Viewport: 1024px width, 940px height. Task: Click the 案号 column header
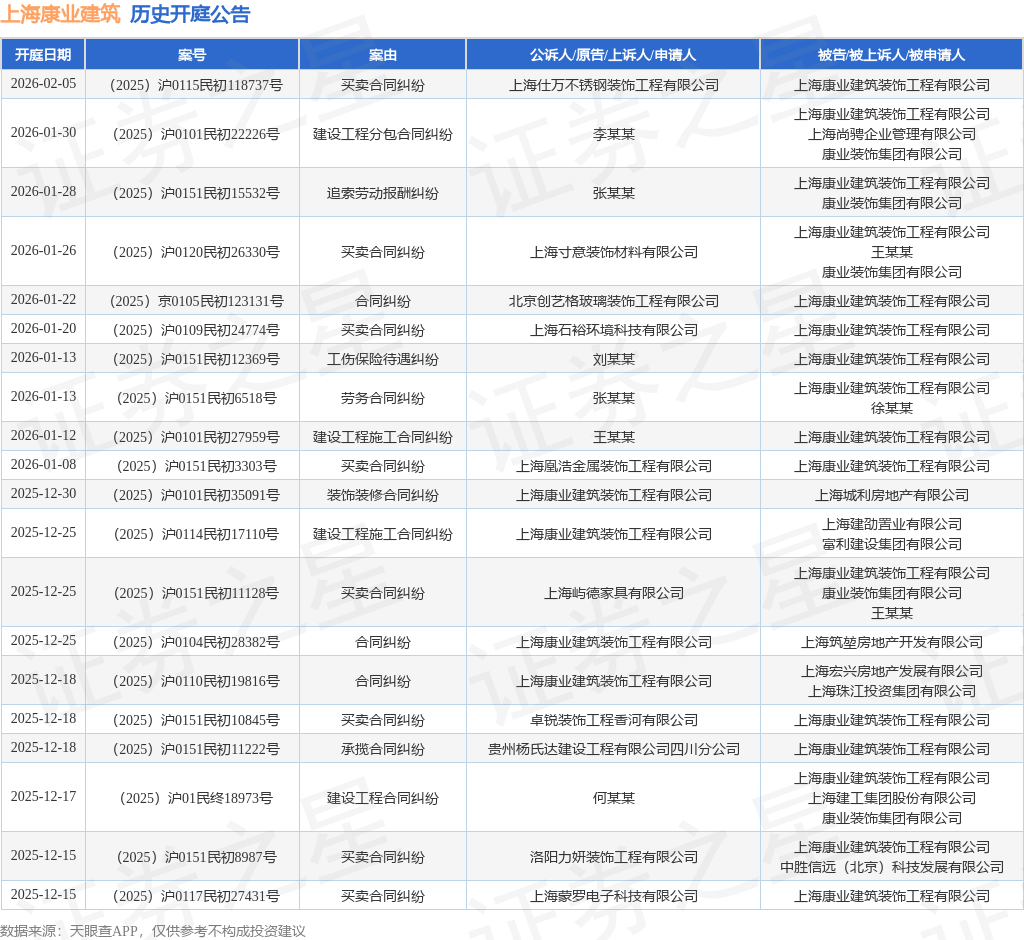[x=192, y=55]
